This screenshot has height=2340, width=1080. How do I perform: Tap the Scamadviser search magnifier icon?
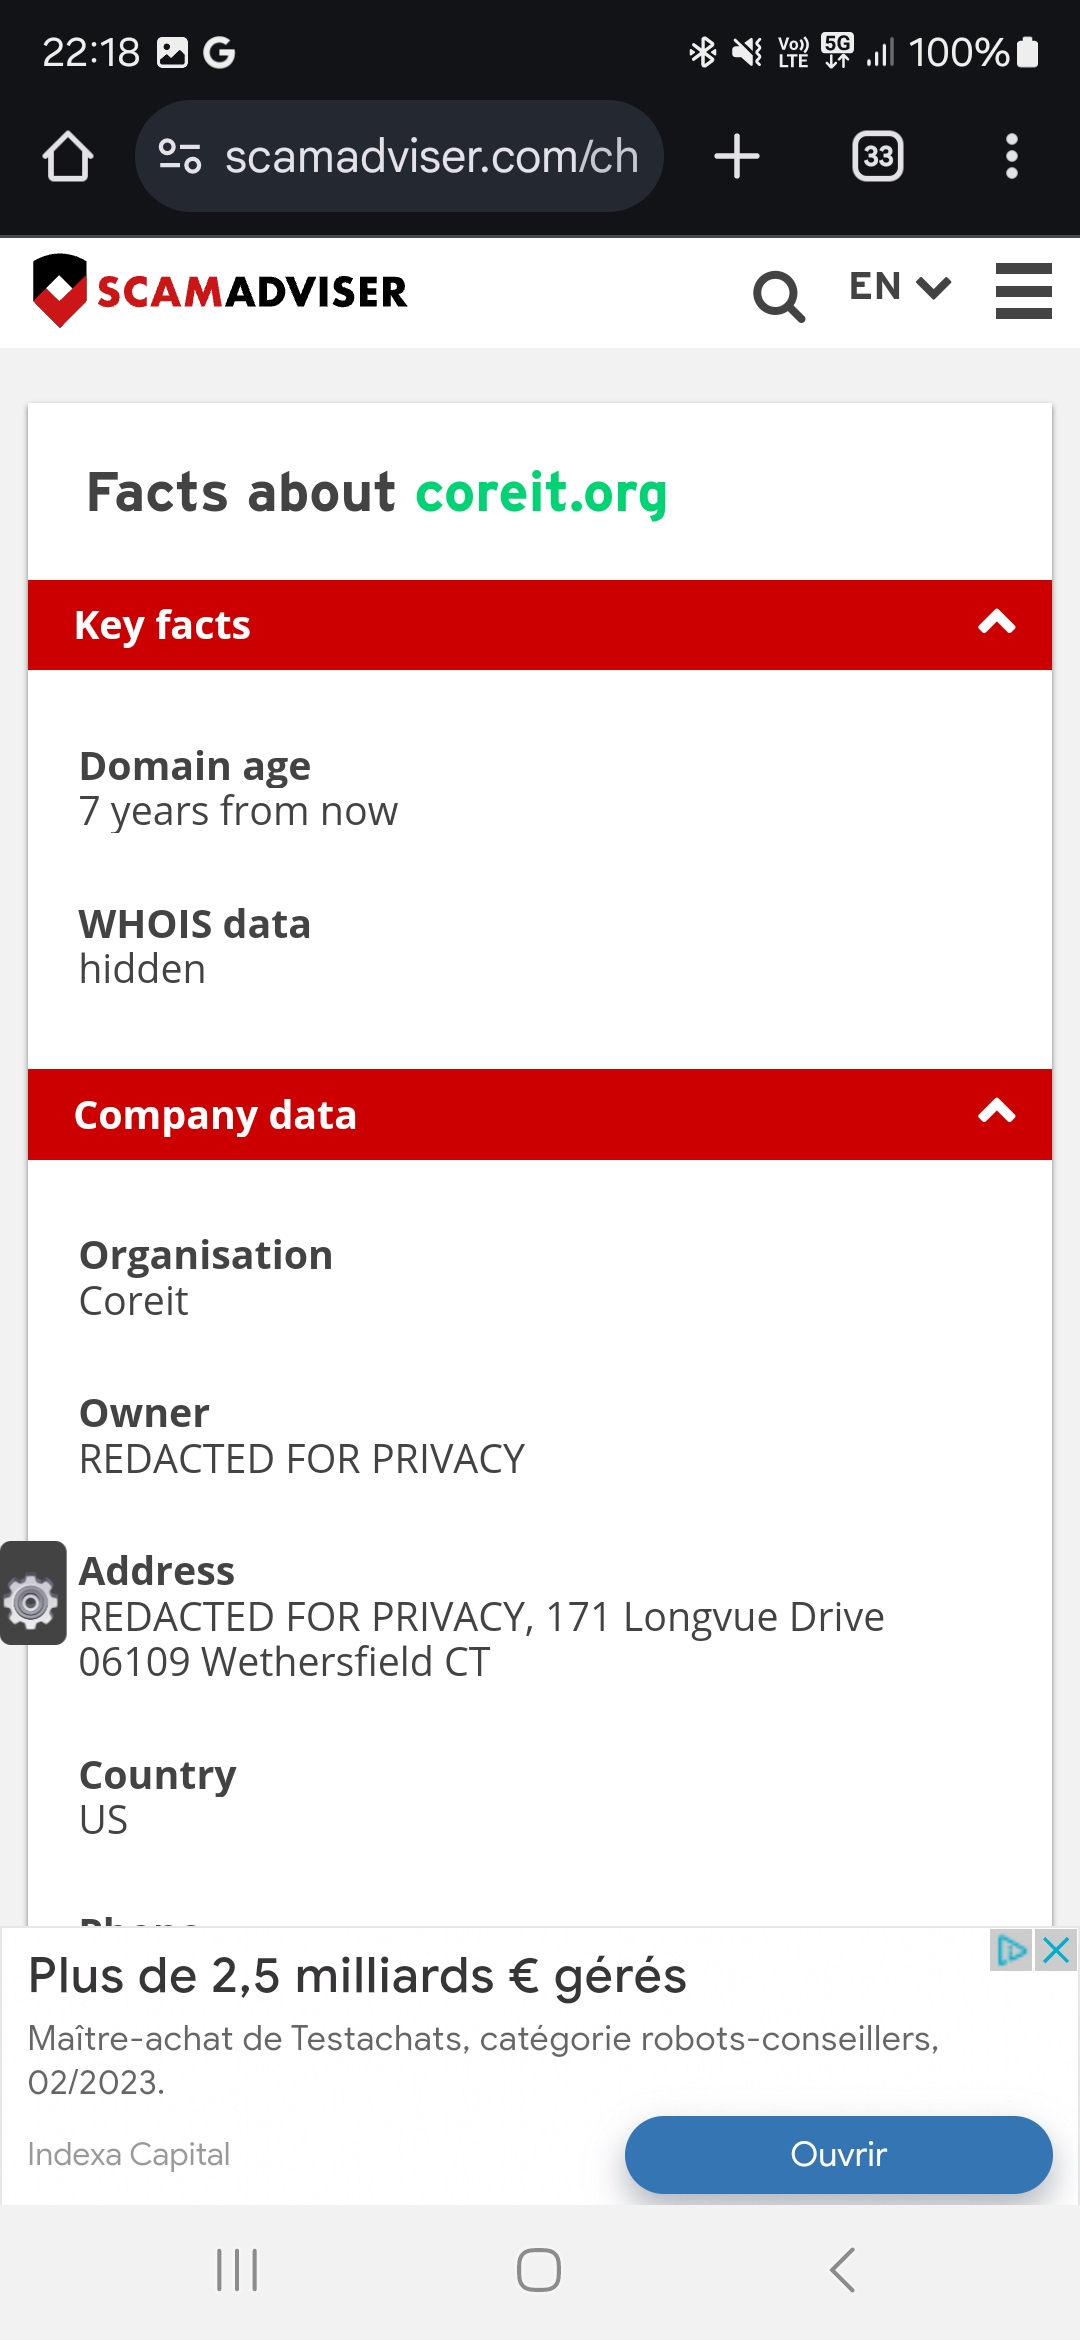click(779, 296)
